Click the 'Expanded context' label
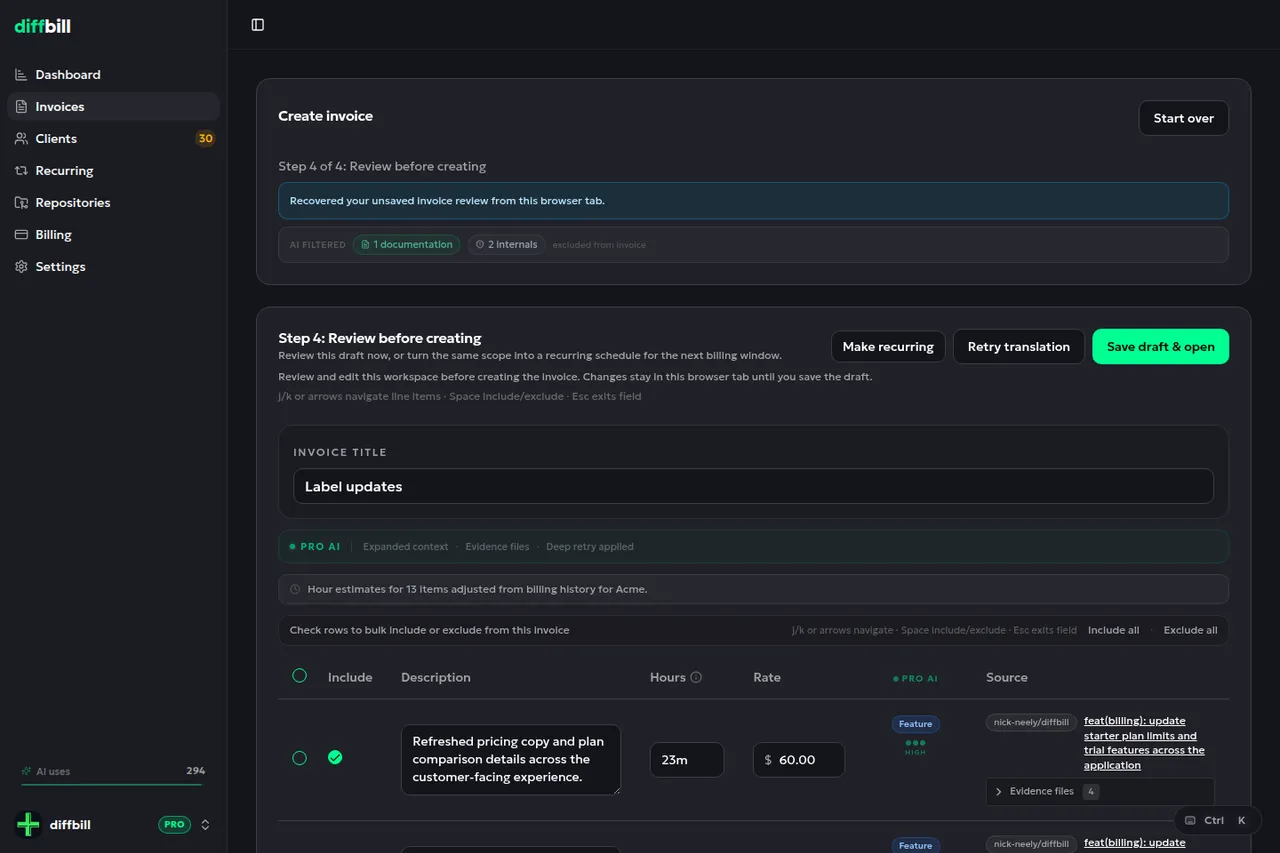1280x853 pixels. point(405,547)
